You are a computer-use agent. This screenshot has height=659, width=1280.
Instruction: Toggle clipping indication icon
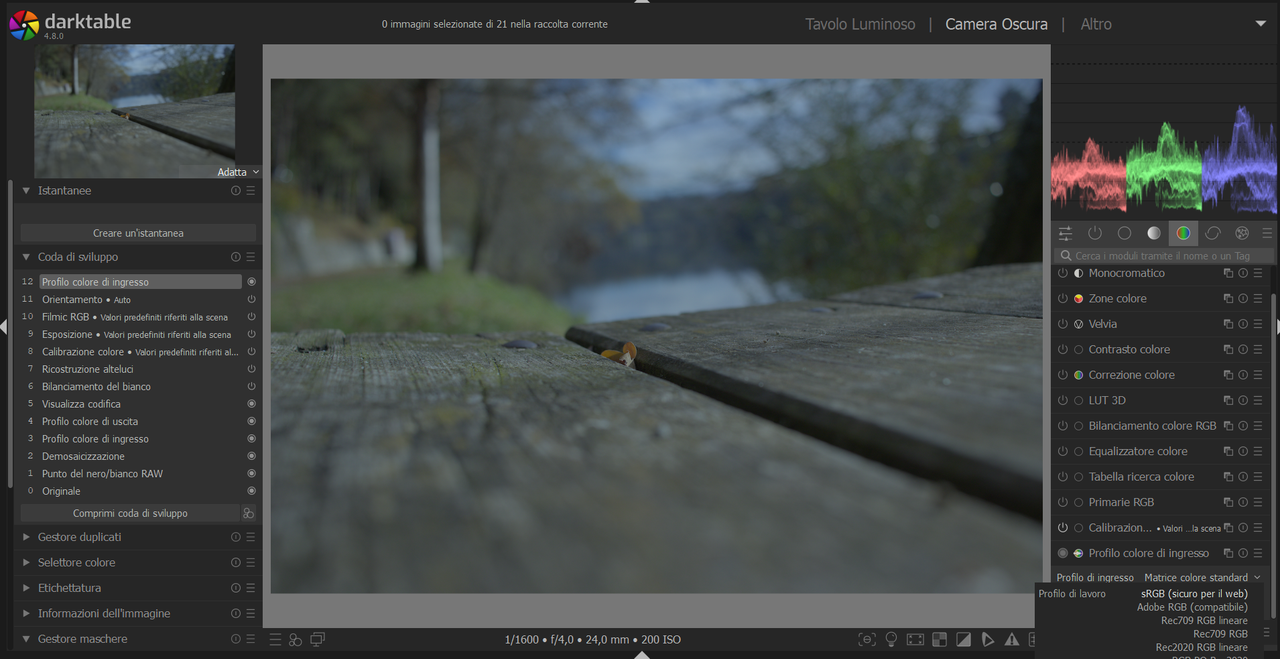point(963,639)
